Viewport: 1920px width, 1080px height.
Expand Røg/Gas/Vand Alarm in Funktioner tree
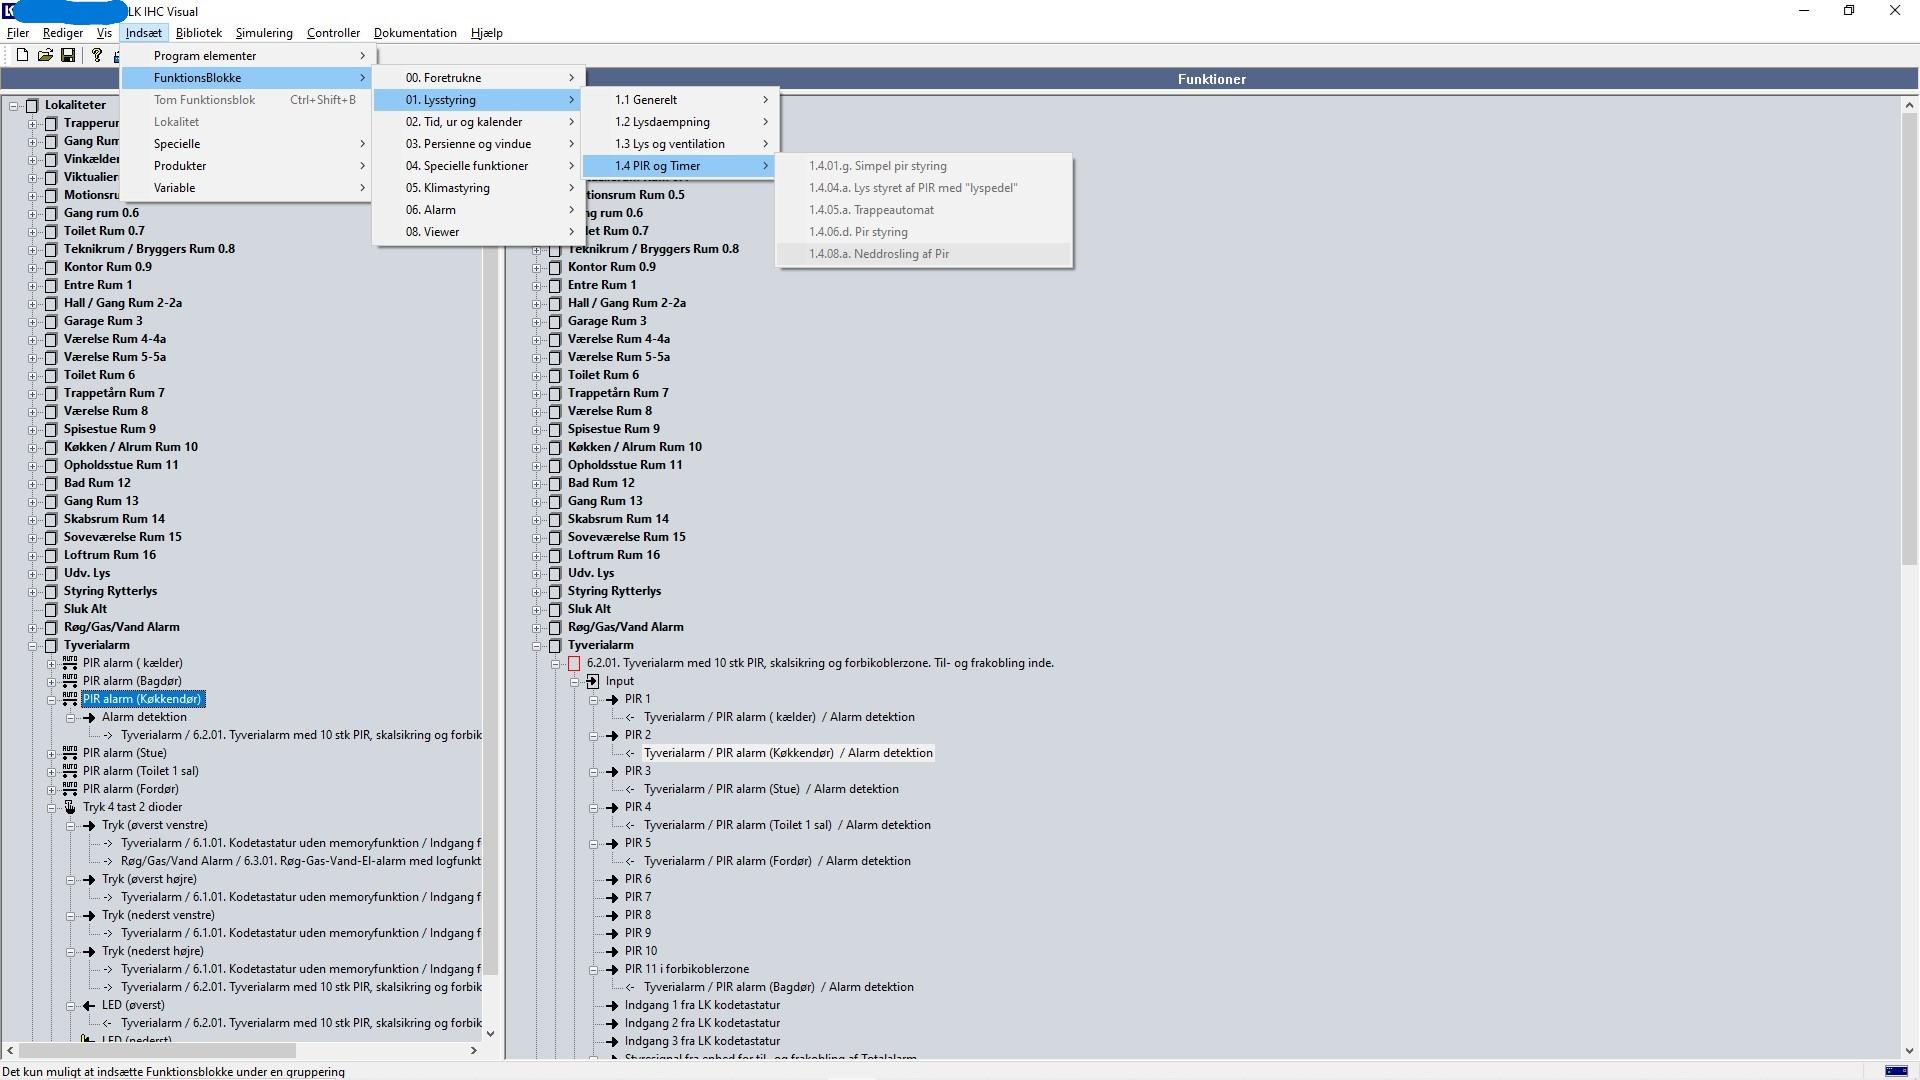click(x=537, y=627)
